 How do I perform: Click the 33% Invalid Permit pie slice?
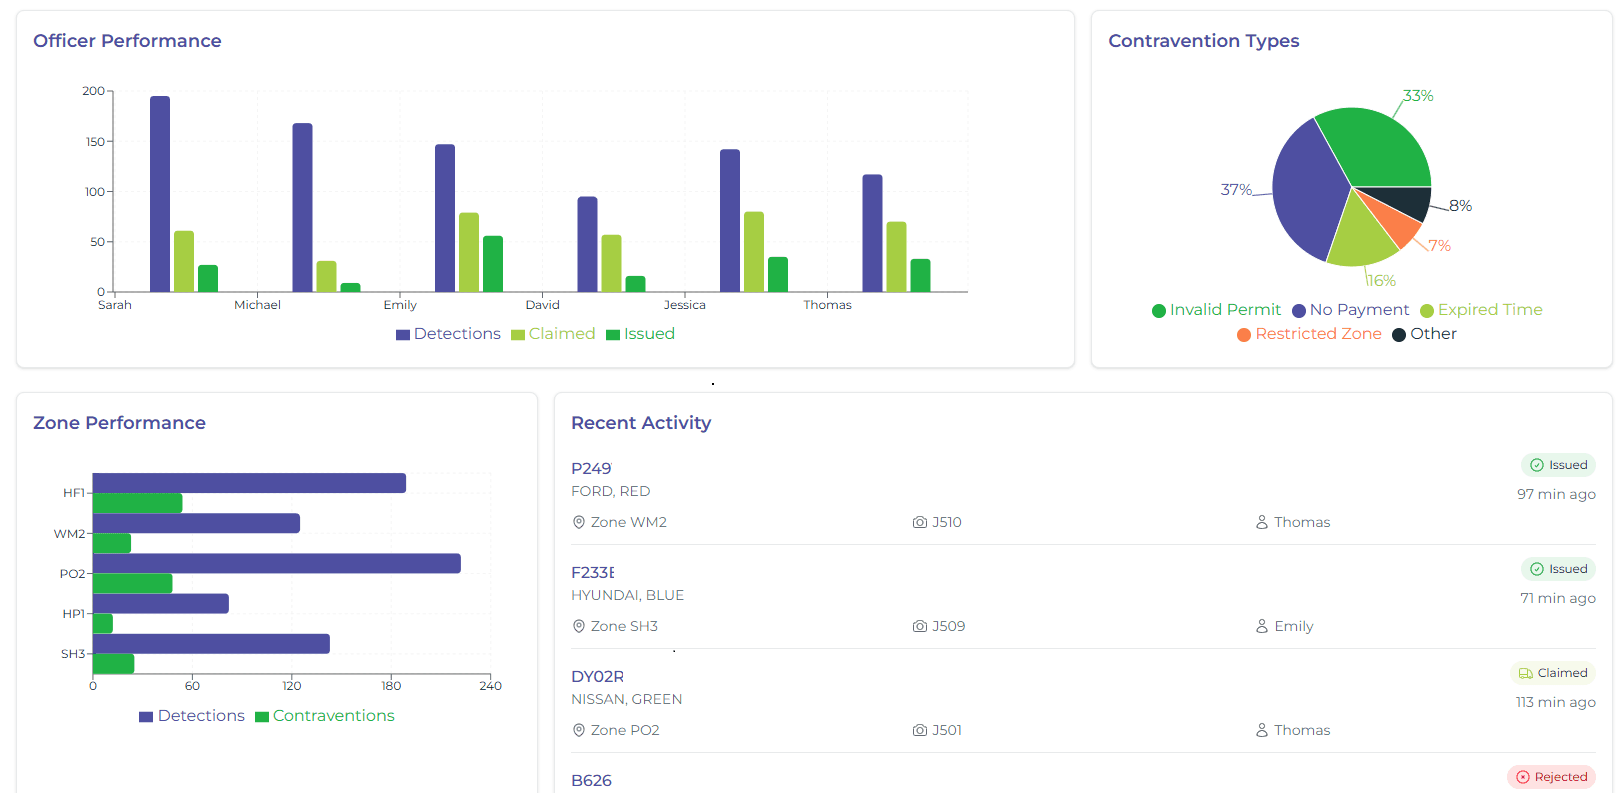pyautogui.click(x=1380, y=145)
